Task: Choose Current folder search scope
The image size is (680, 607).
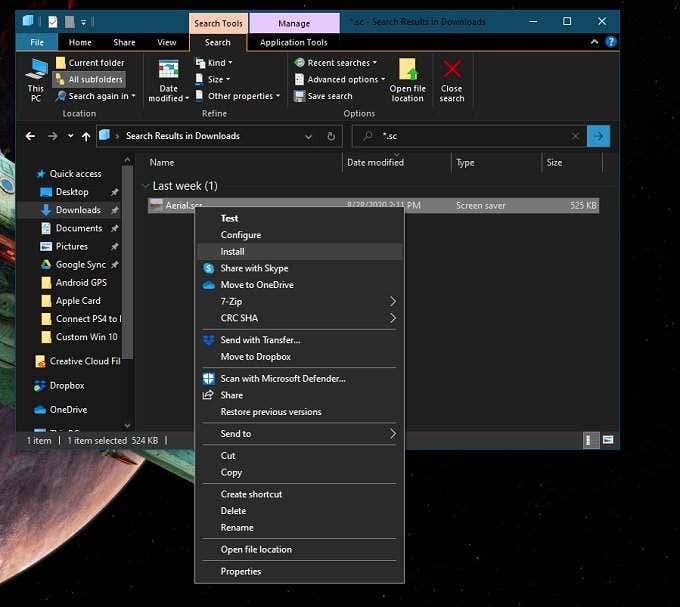Action: 90,63
